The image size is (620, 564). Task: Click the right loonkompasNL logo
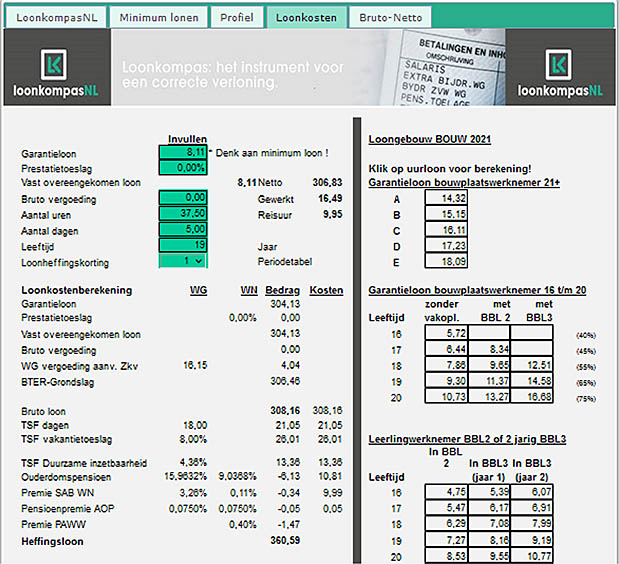[560, 67]
